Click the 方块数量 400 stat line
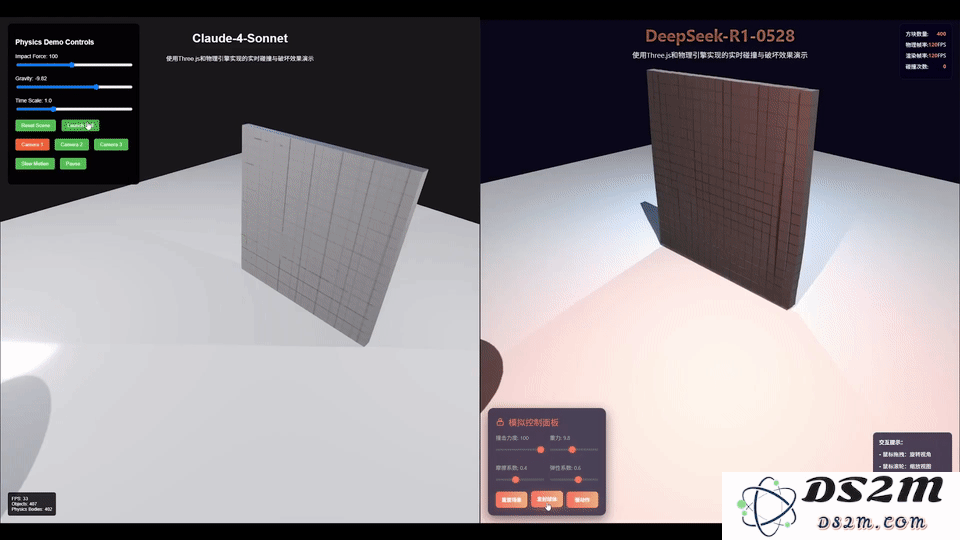 click(x=926, y=34)
